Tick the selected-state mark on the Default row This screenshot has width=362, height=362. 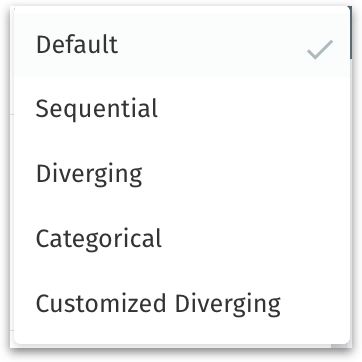tap(320, 50)
